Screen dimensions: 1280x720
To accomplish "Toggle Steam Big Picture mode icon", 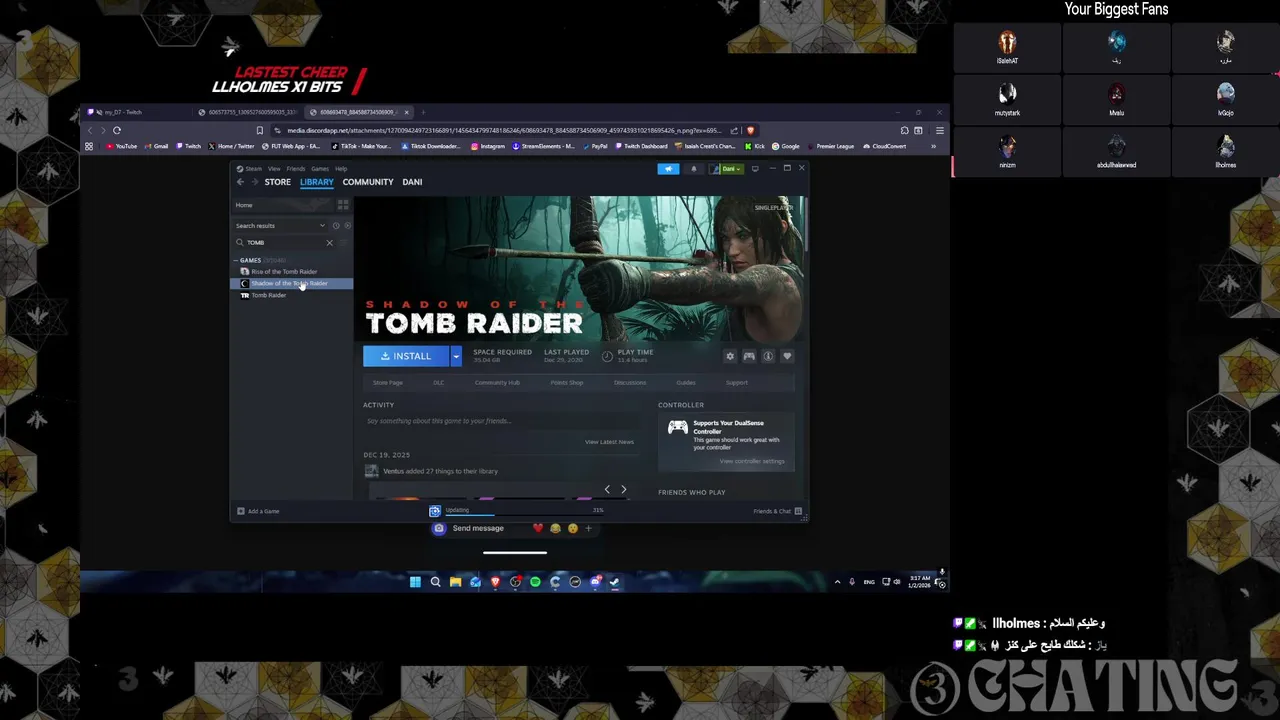I will [755, 169].
